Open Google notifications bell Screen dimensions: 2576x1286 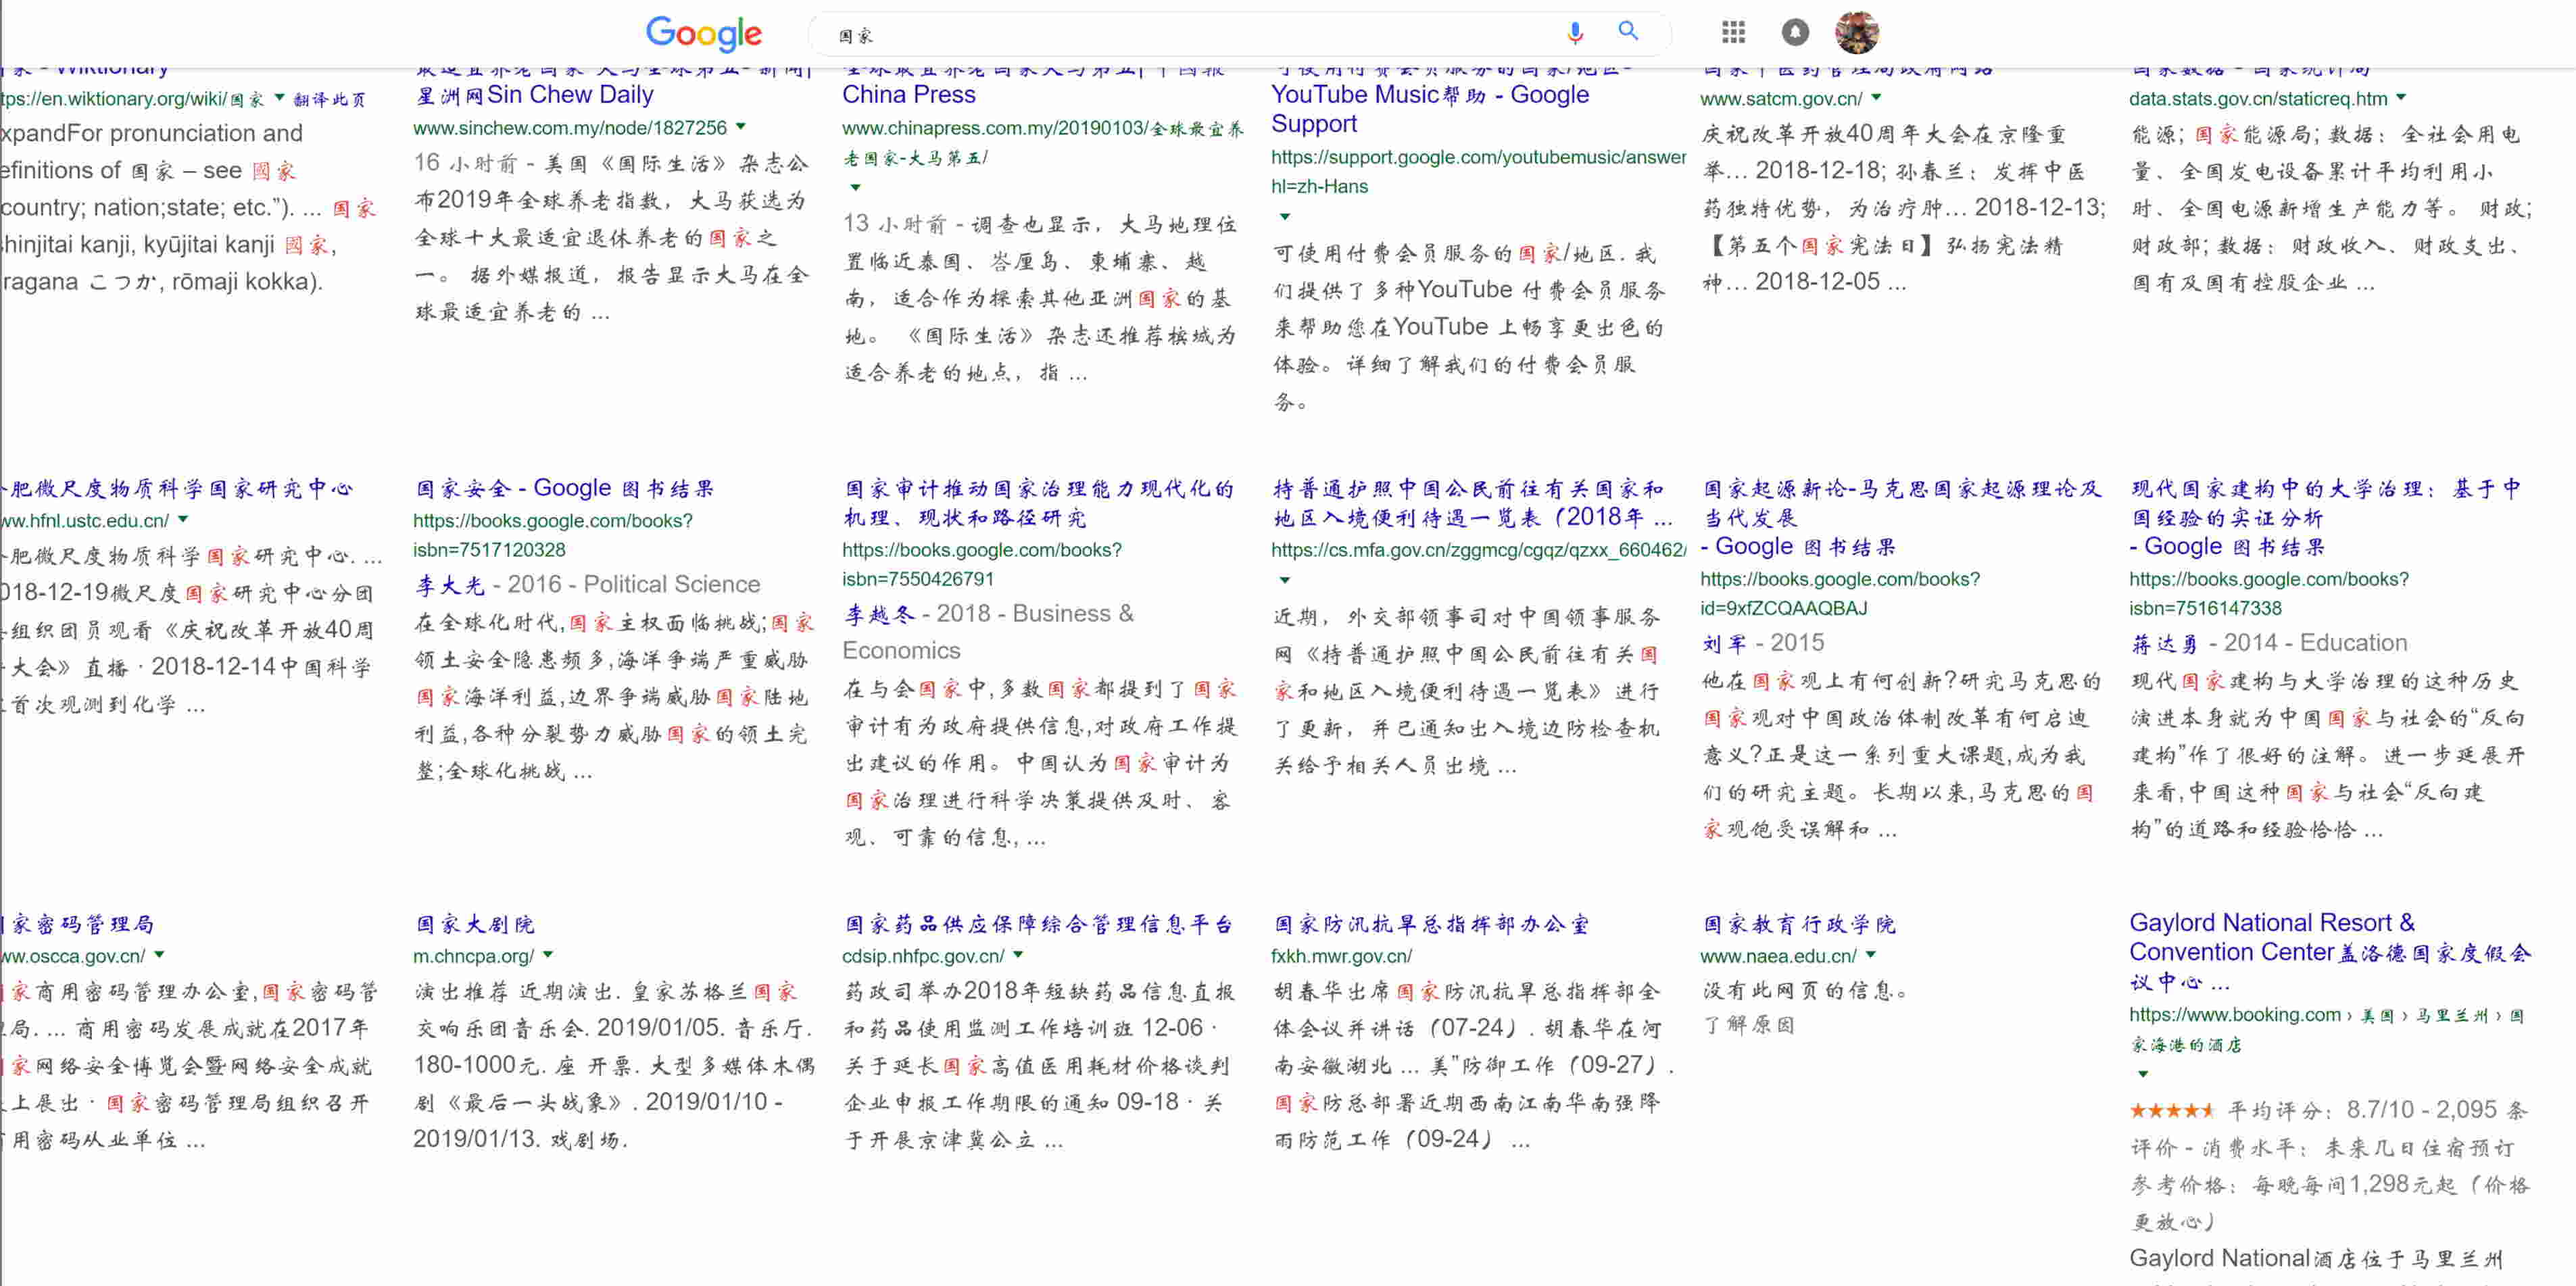[1795, 33]
